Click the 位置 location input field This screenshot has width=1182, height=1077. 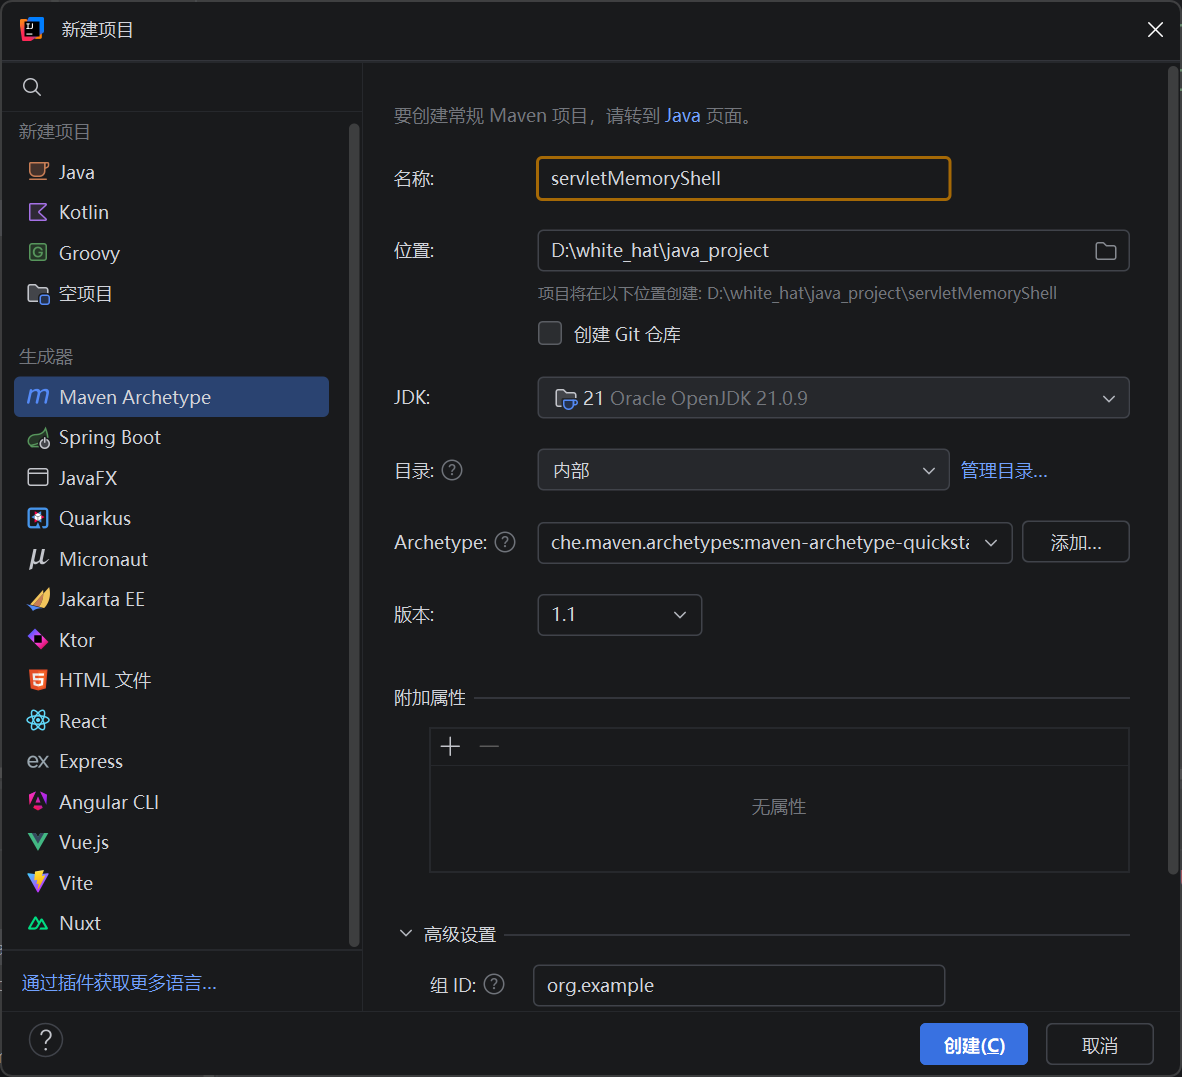tap(833, 250)
